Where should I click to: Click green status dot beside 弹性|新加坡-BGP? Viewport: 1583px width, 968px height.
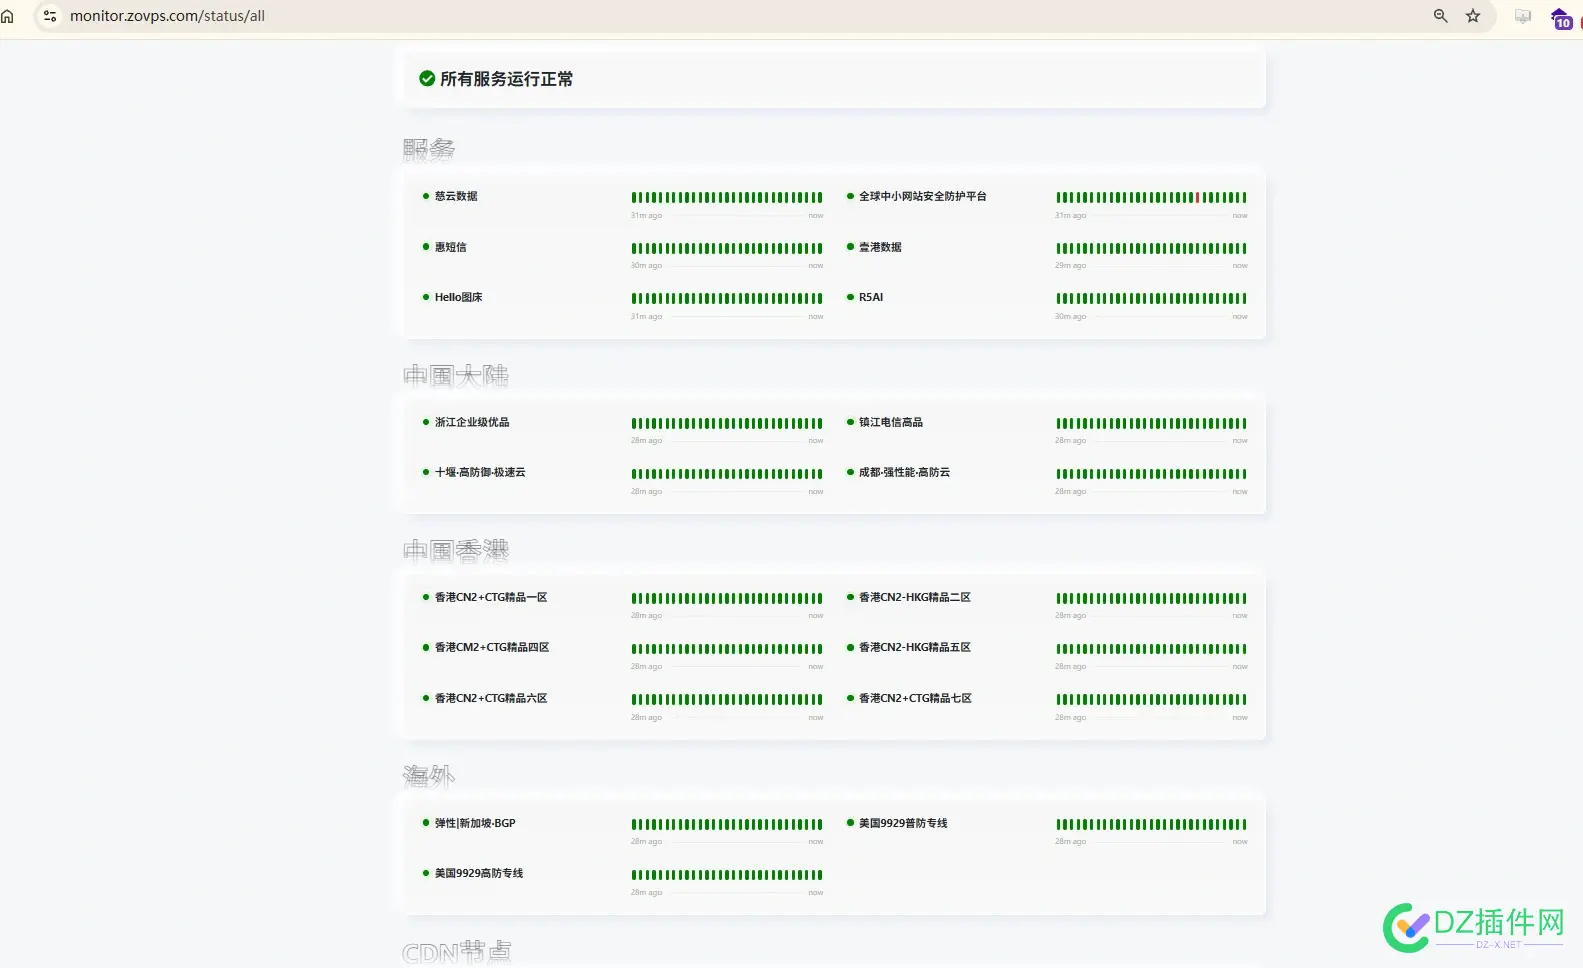point(426,823)
